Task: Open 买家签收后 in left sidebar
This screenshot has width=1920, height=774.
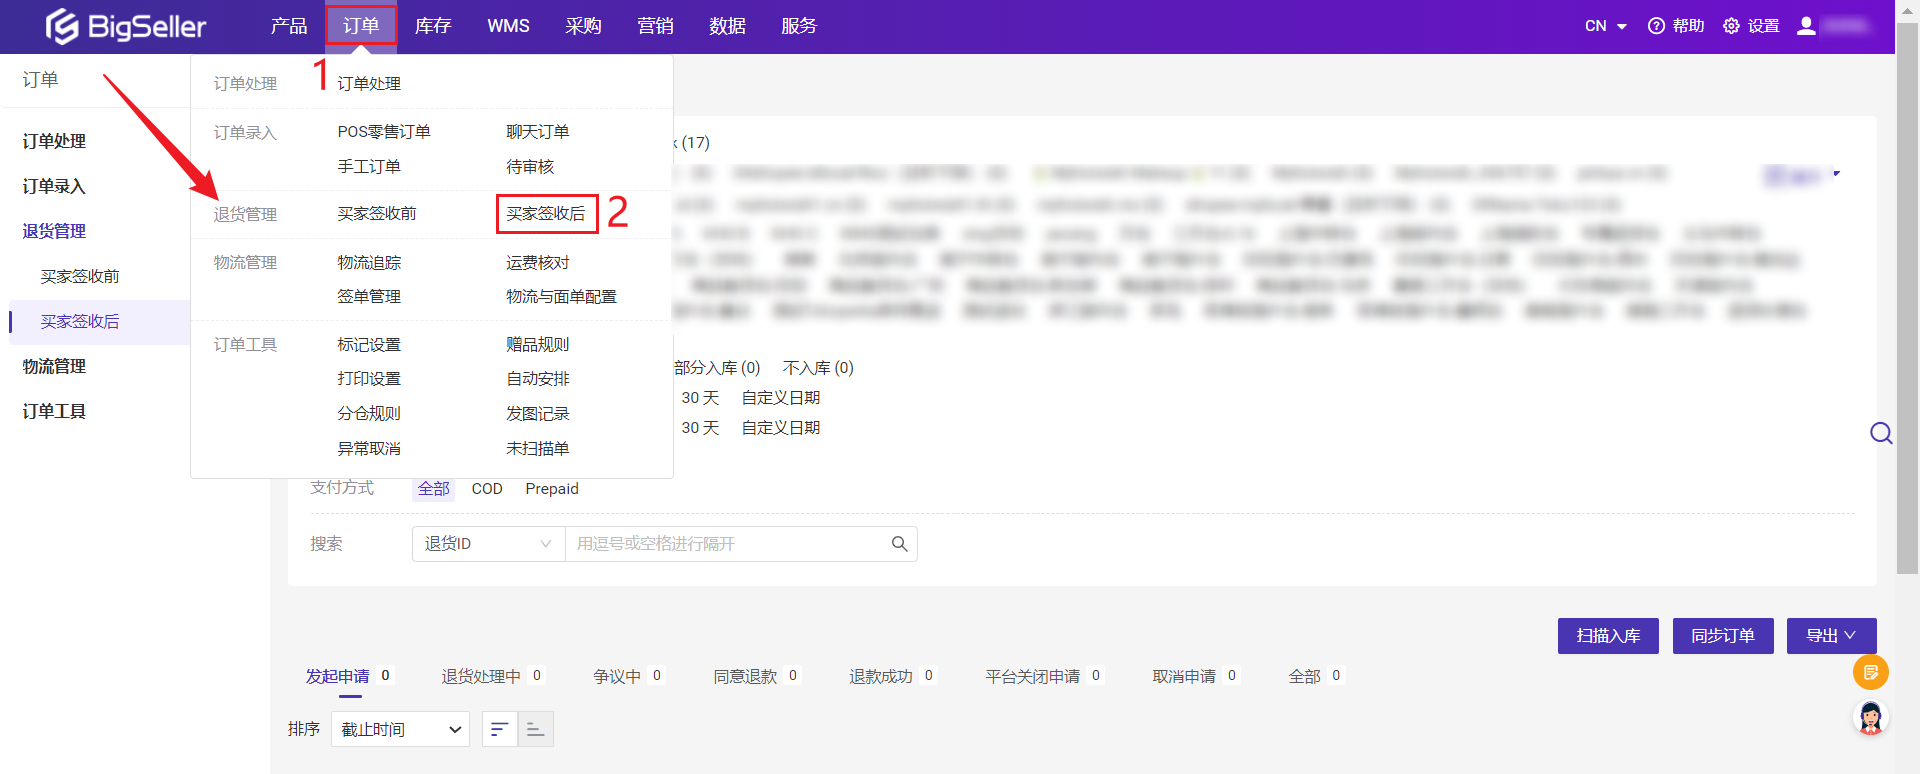Action: 80,322
